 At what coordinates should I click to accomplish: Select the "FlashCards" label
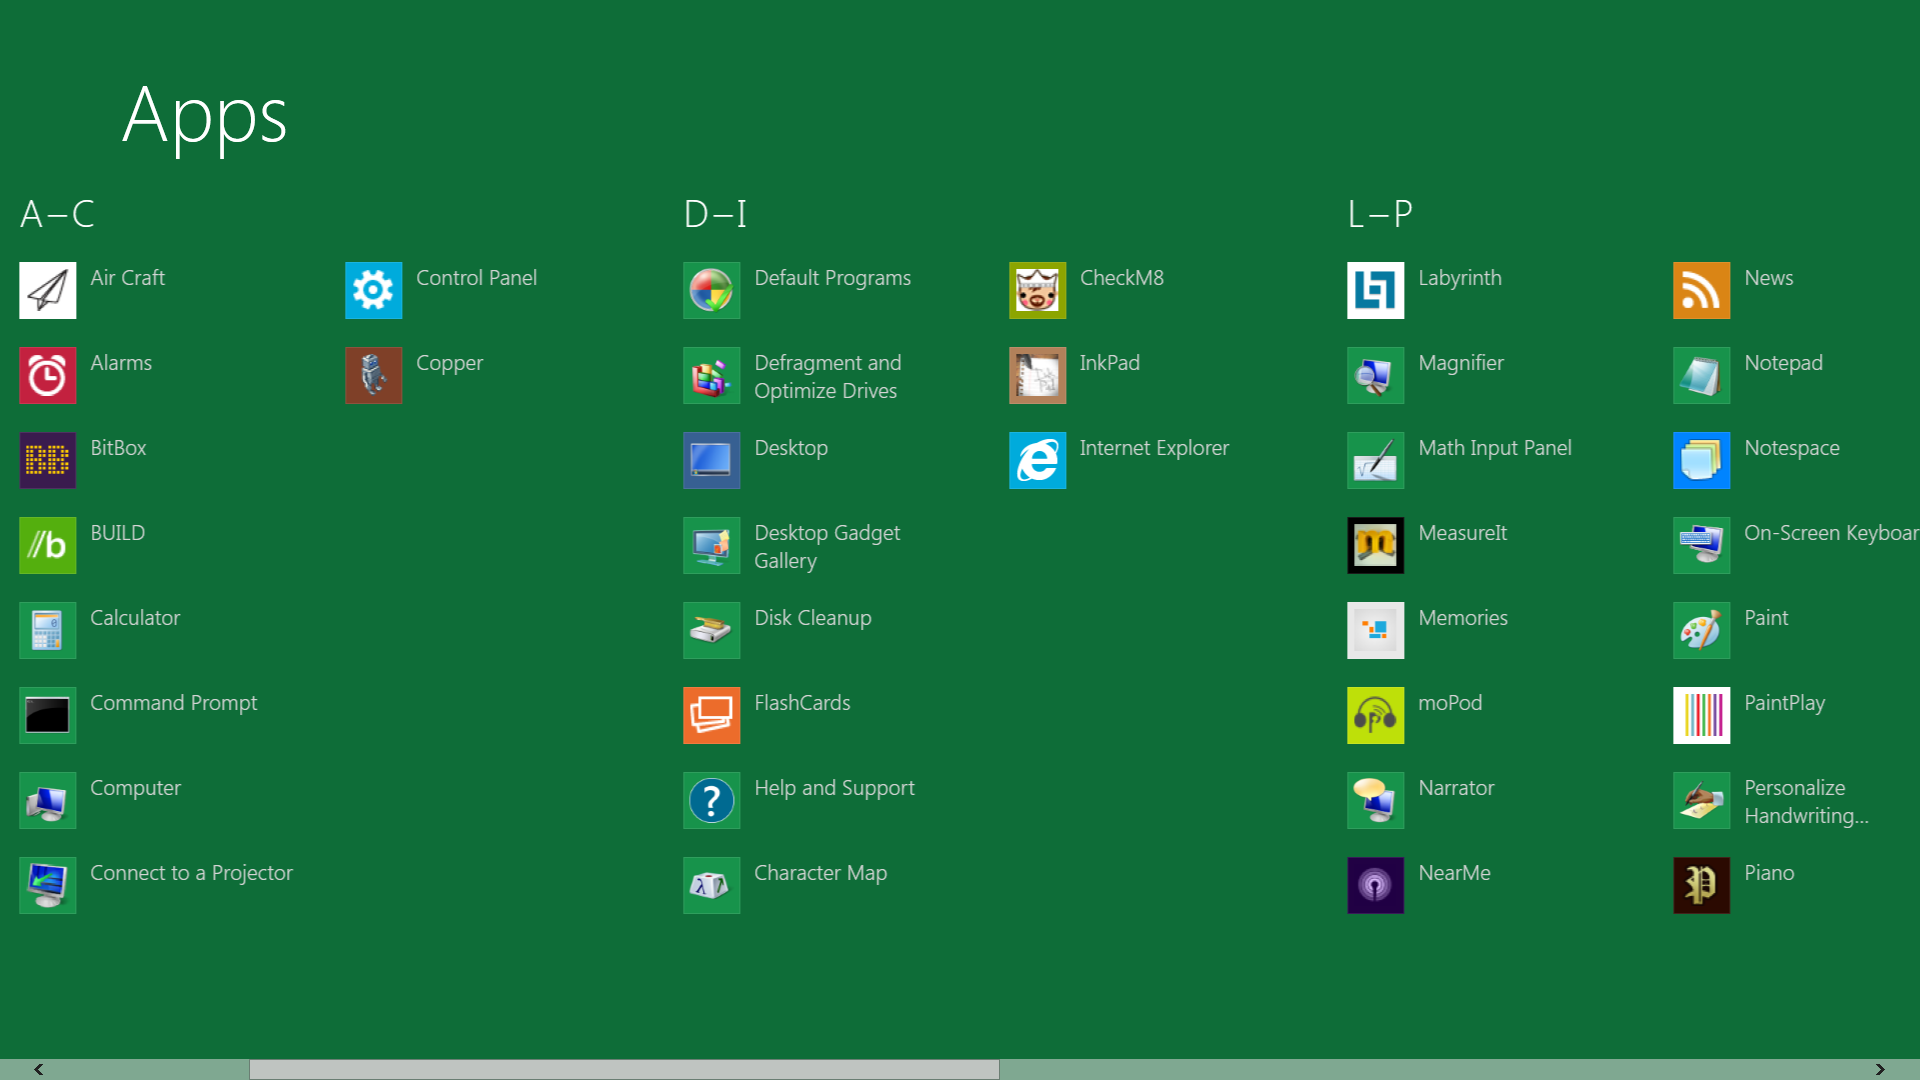coord(803,703)
